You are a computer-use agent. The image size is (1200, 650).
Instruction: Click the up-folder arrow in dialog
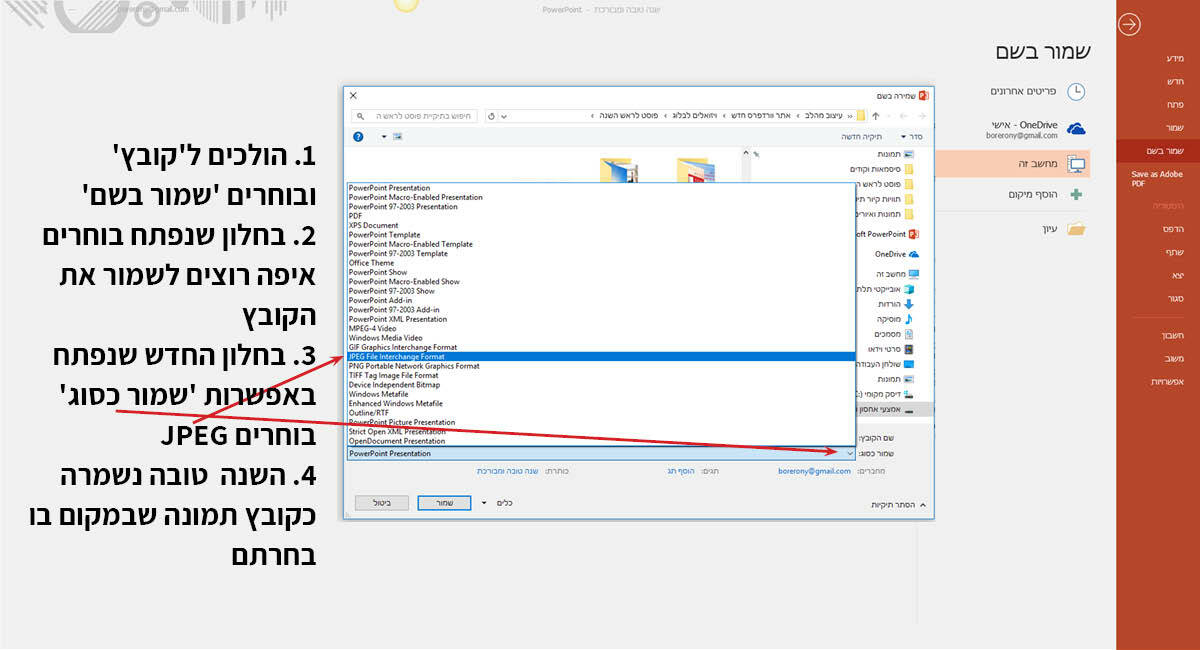coord(875,116)
